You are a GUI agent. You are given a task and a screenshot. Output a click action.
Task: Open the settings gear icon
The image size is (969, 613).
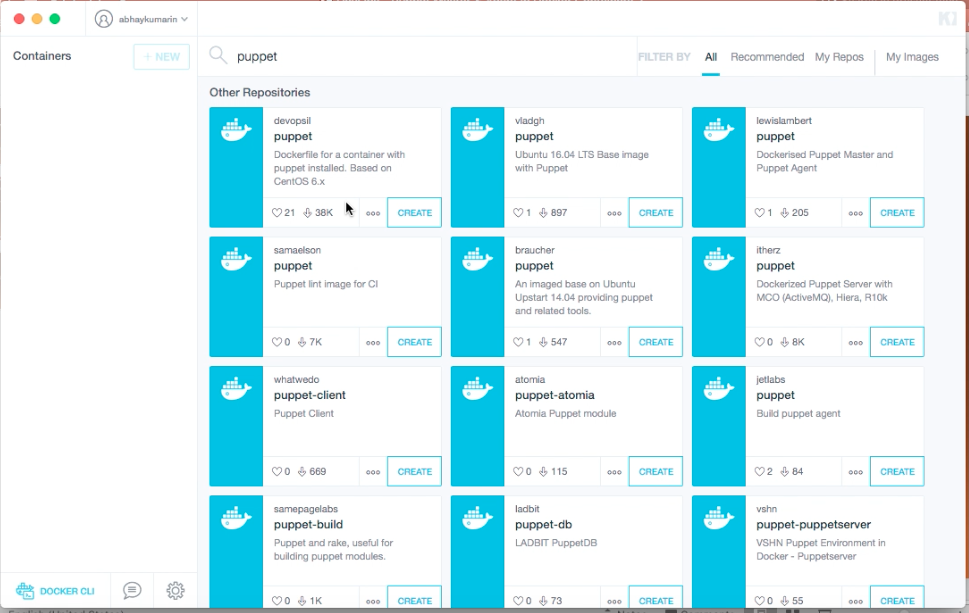[176, 591]
